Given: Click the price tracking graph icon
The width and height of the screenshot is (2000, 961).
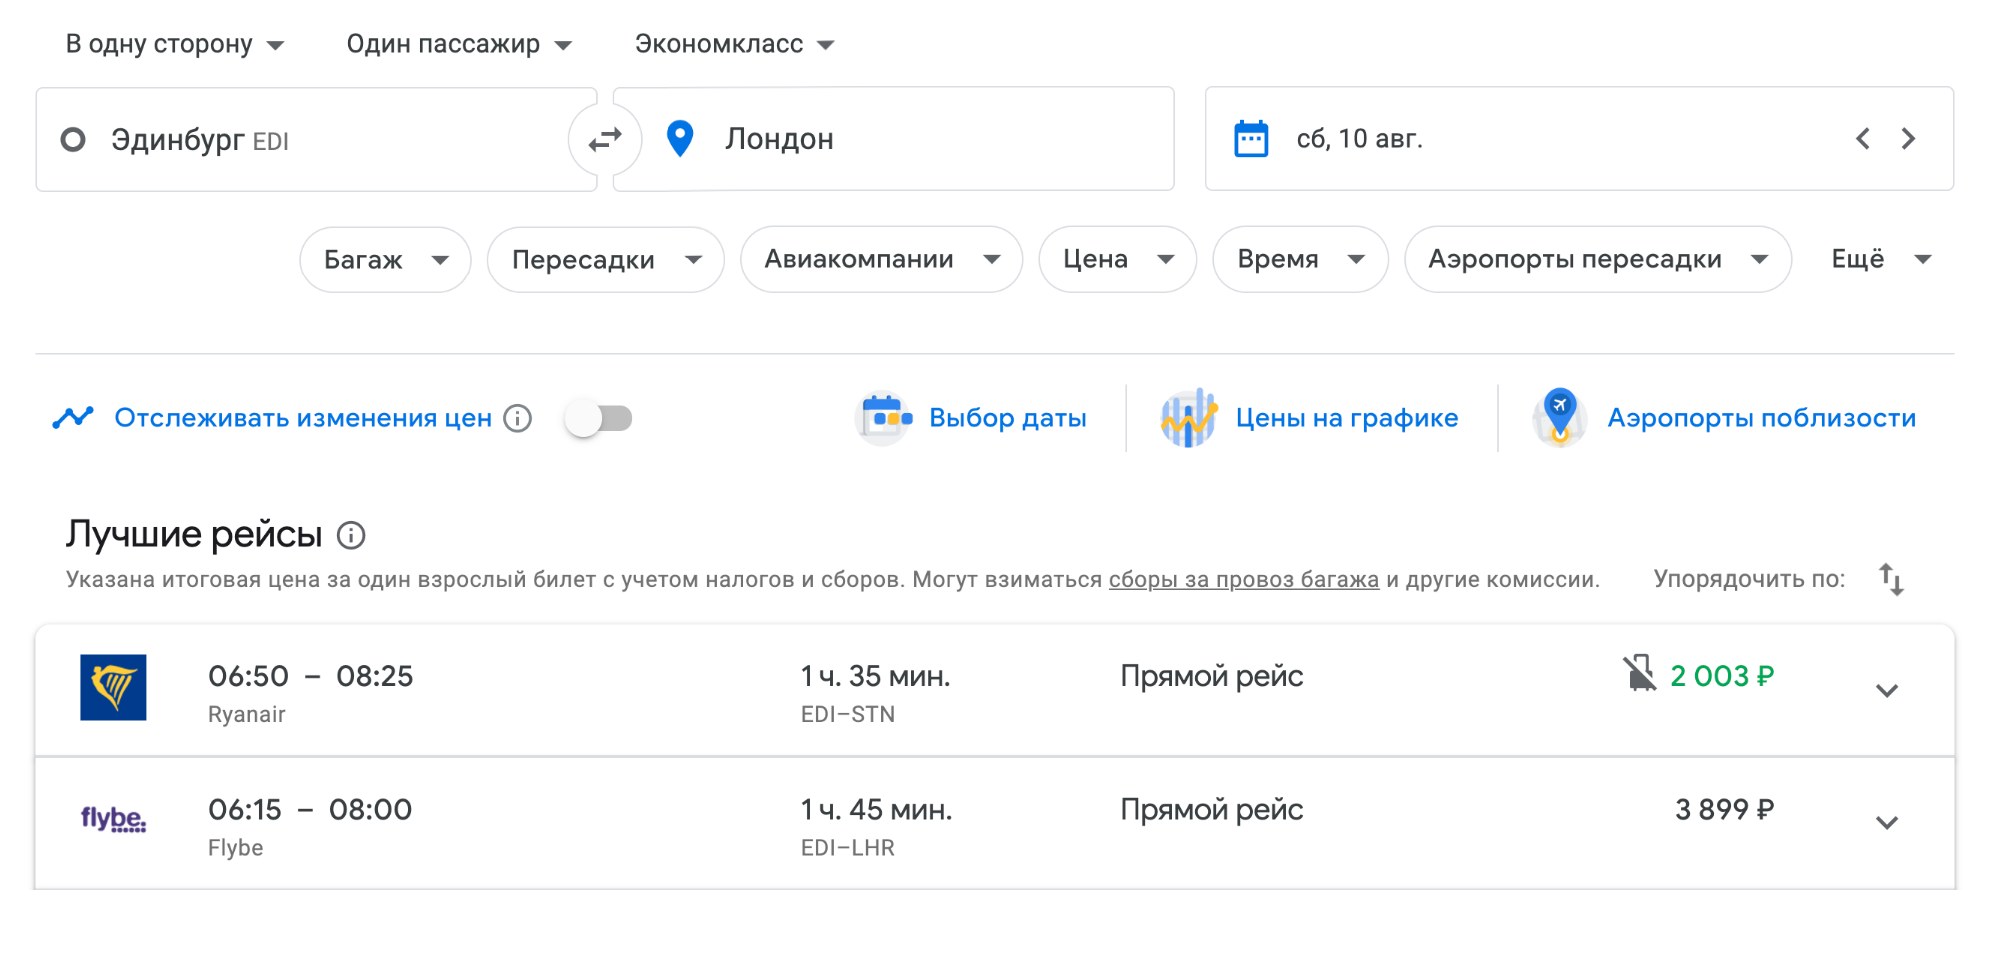Looking at the screenshot, I should click(73, 417).
